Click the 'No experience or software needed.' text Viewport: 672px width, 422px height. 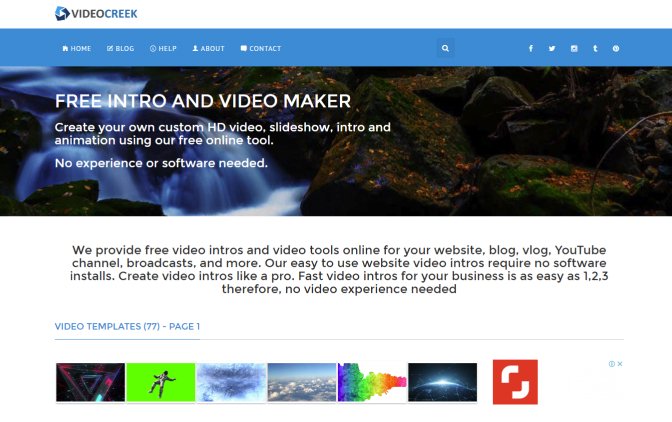point(161,163)
